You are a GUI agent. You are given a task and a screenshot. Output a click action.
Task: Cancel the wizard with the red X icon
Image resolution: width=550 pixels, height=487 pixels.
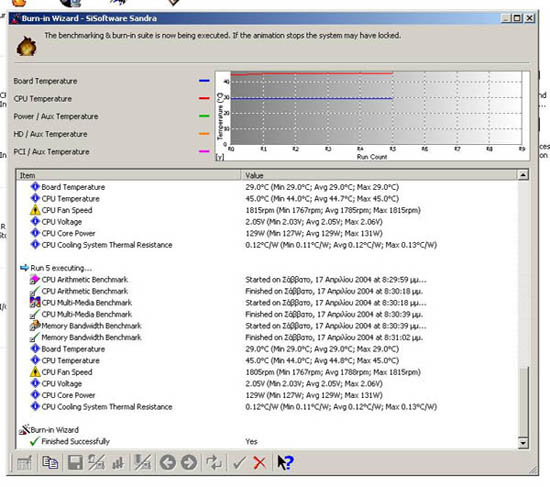tap(260, 463)
